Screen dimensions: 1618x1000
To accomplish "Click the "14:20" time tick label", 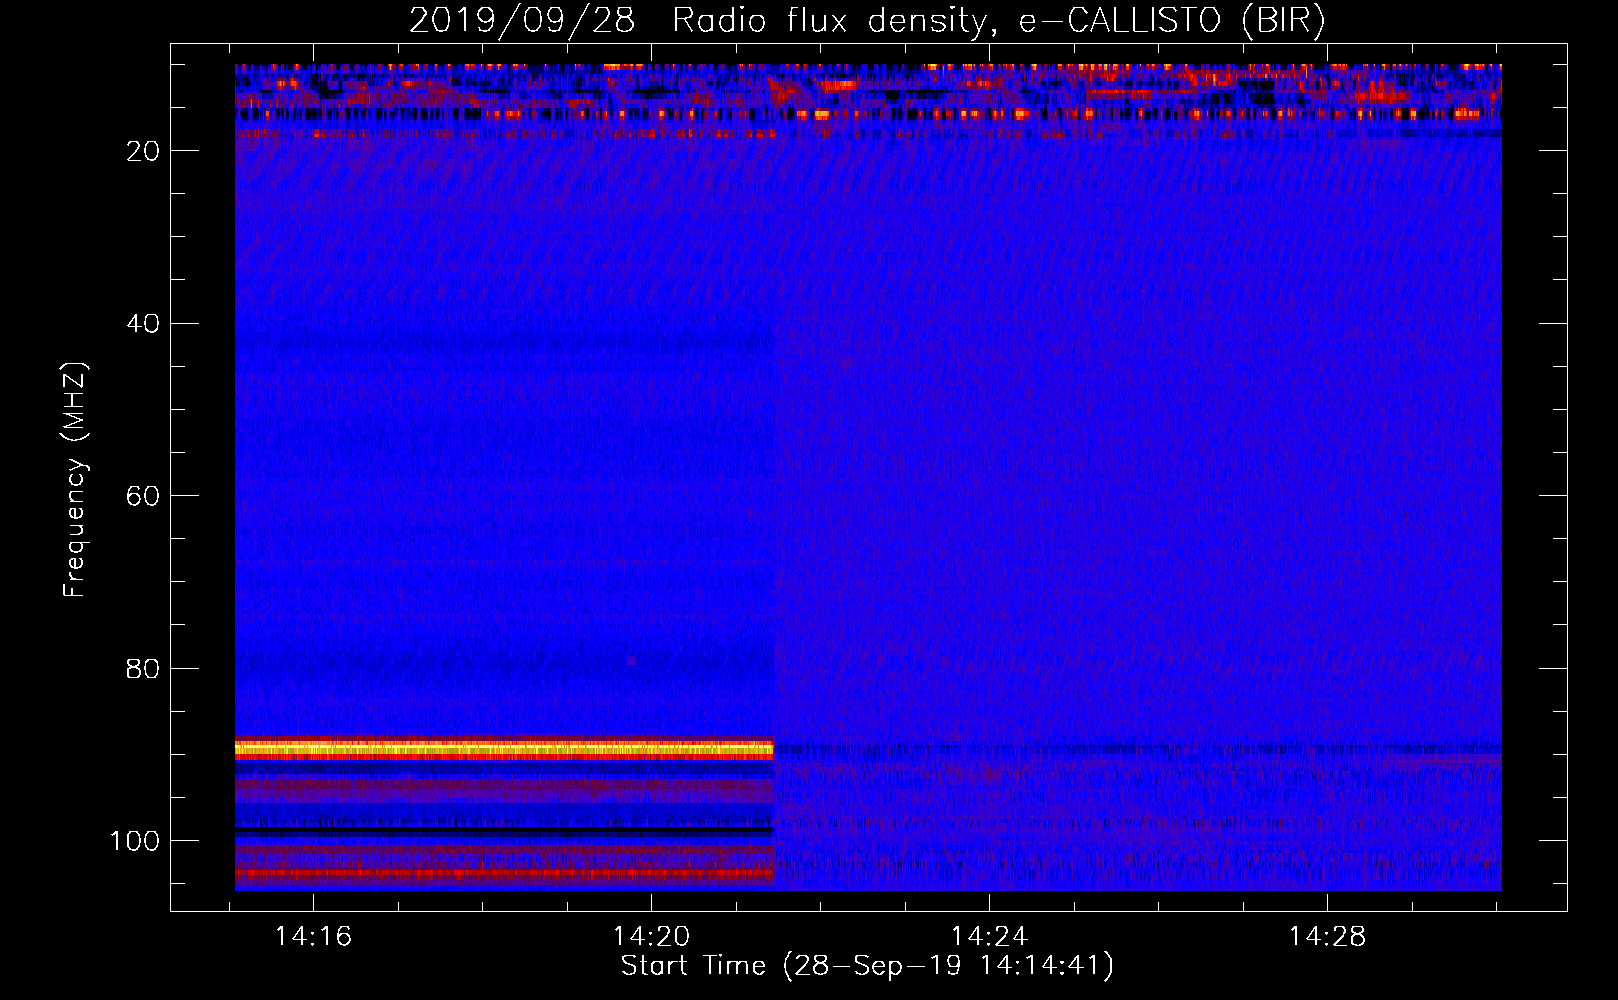I will tap(652, 937).
